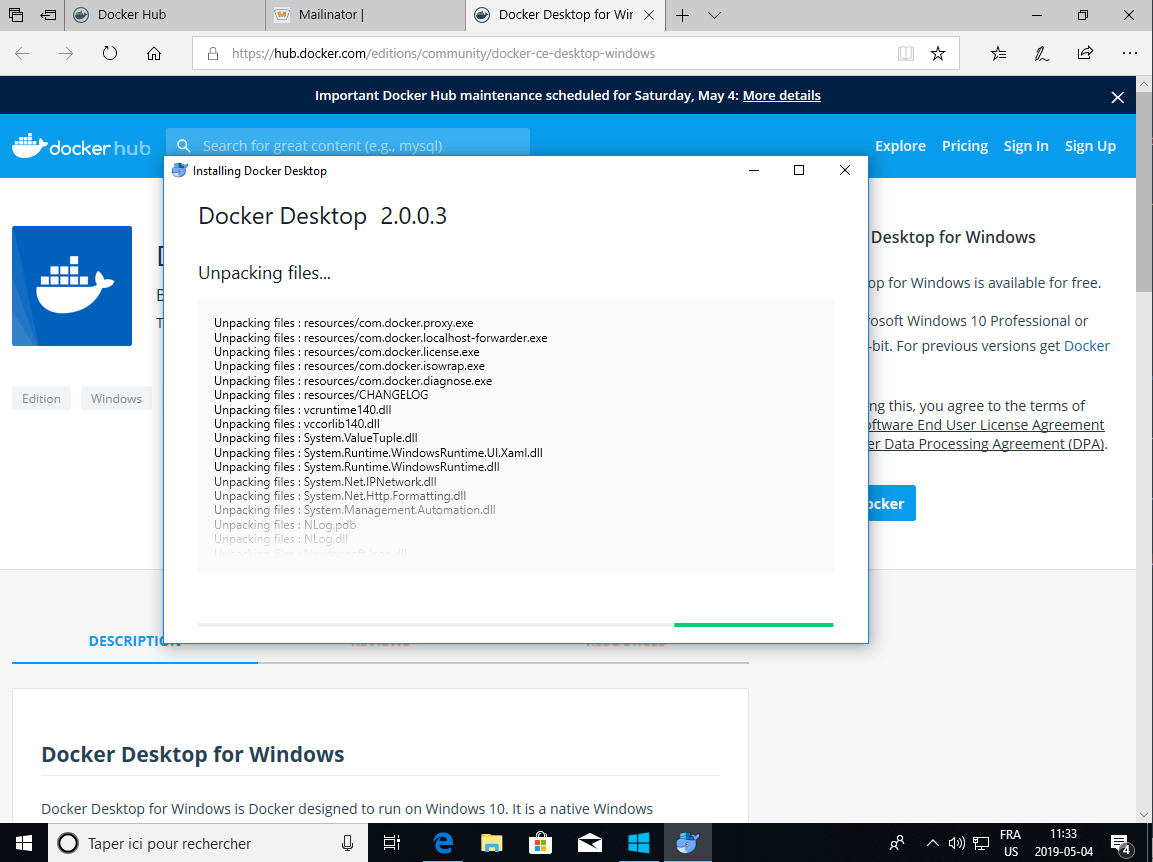Open Edge settings and more menu
Screen dimensions: 1153x862
[x=1130, y=54]
